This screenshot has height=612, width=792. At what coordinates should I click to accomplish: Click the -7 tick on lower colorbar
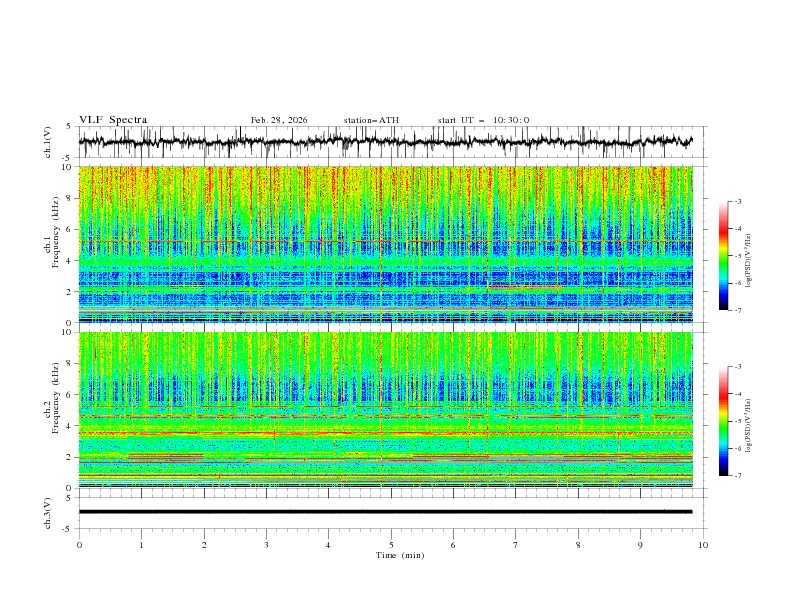[737, 475]
